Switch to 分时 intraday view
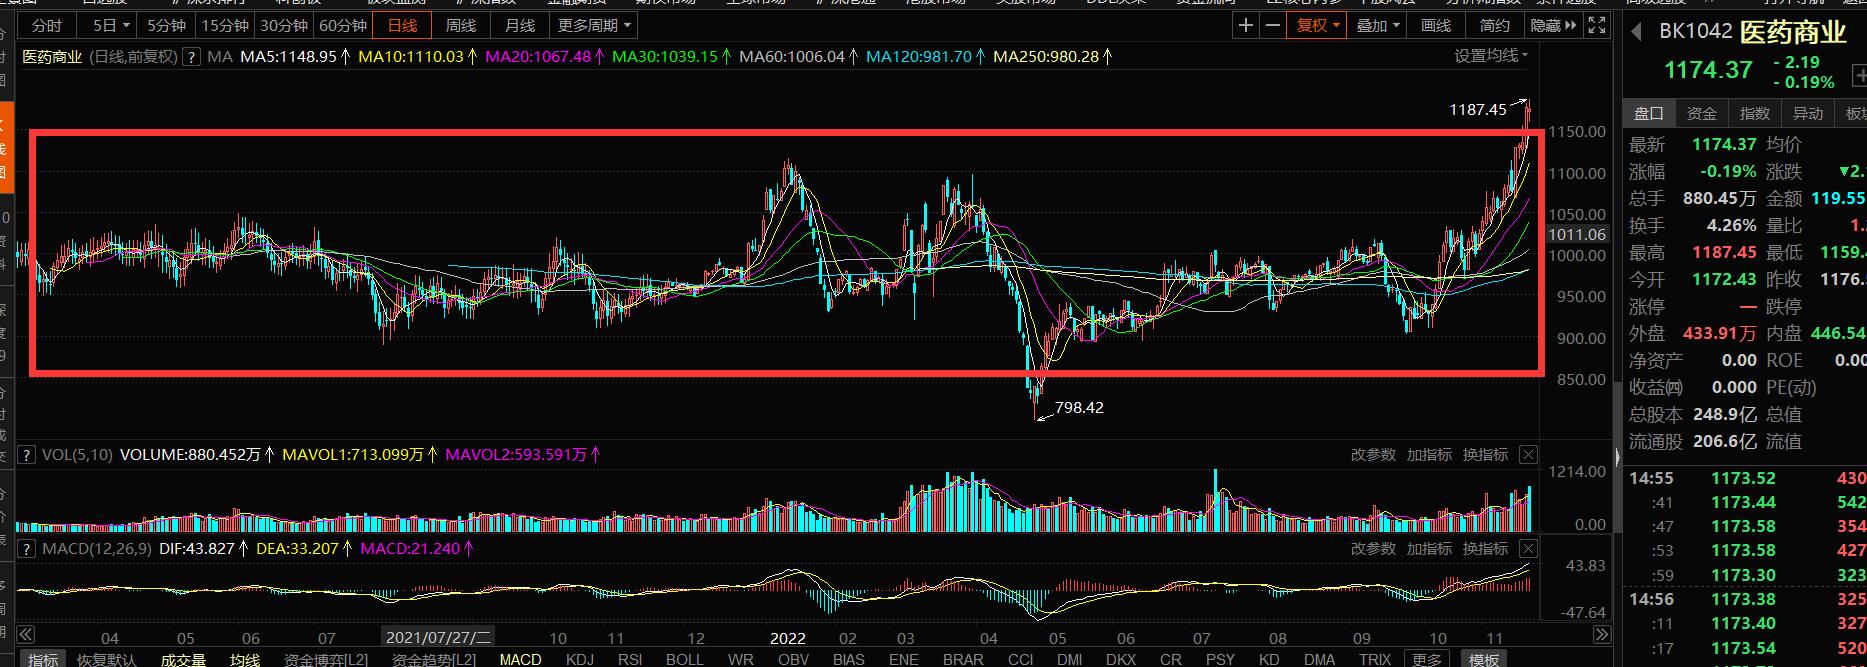Image resolution: width=1867 pixels, height=667 pixels. pyautogui.click(x=48, y=26)
